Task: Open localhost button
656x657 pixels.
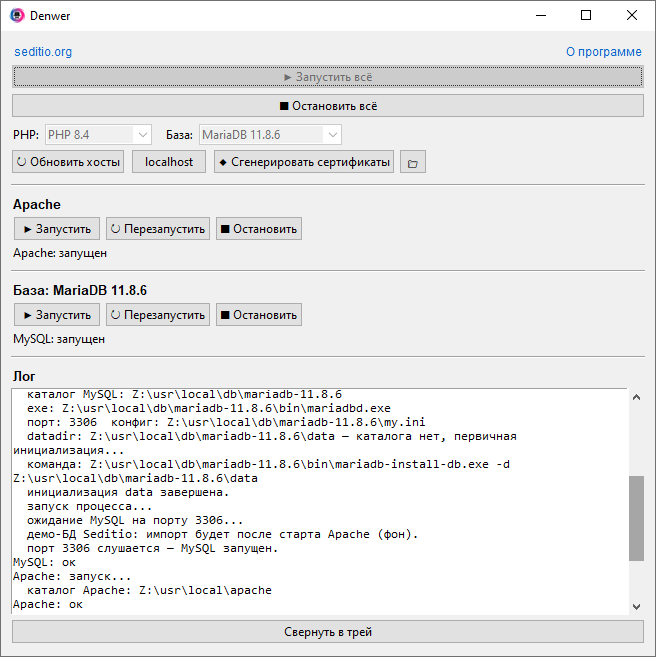Action: click(169, 162)
